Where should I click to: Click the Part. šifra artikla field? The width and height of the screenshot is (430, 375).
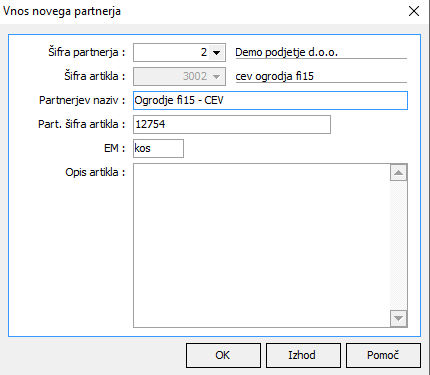click(x=232, y=124)
